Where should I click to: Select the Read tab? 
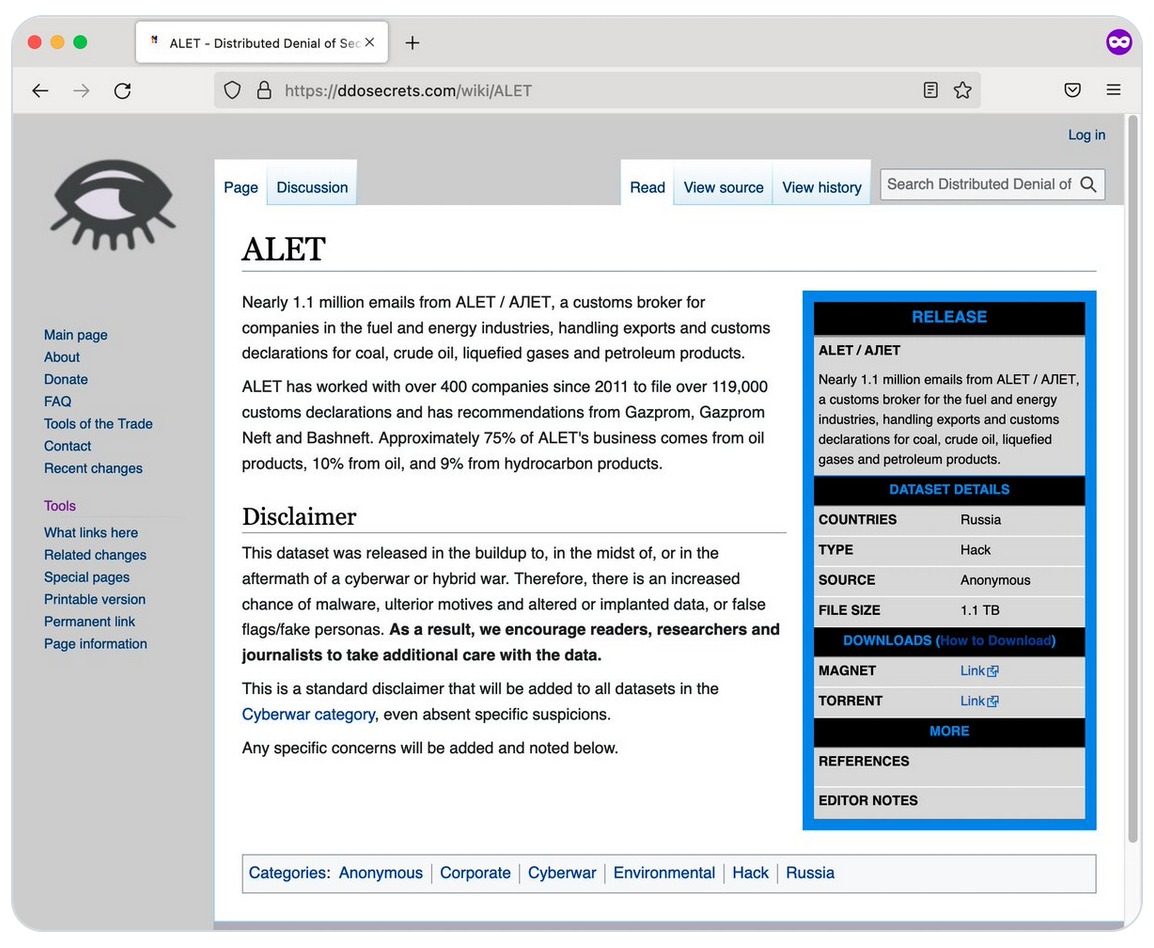coord(647,187)
